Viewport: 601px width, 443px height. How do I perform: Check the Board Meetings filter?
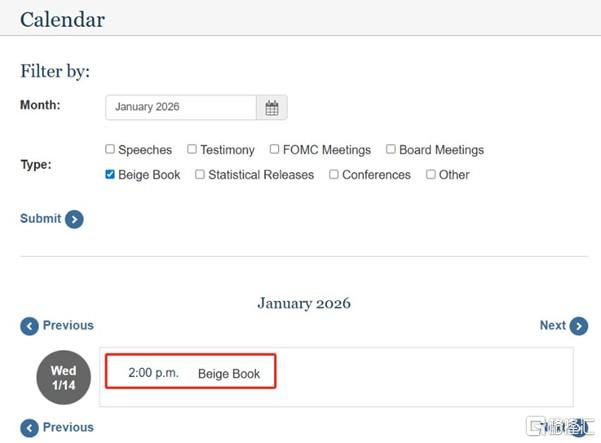[x=391, y=149]
